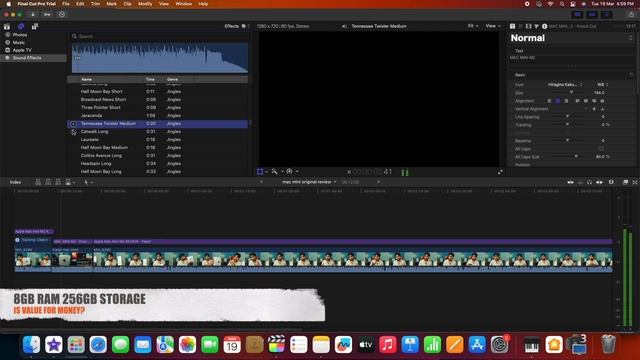The height and width of the screenshot is (360, 640).
Task: Select the Photos and Audio sidebar icon
Action: pos(21,26)
